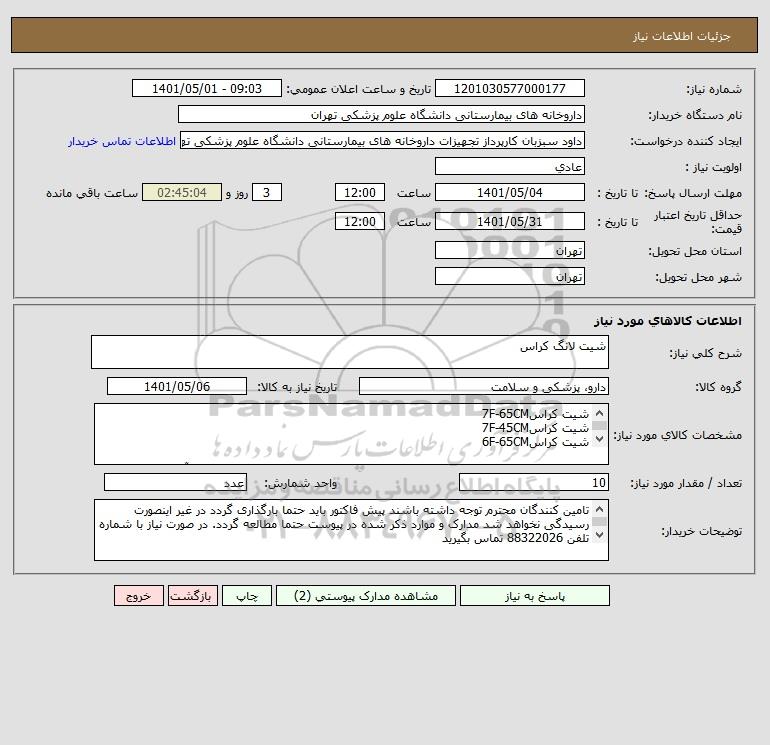
Task: Click the خروج exit button
Action: pos(138,596)
